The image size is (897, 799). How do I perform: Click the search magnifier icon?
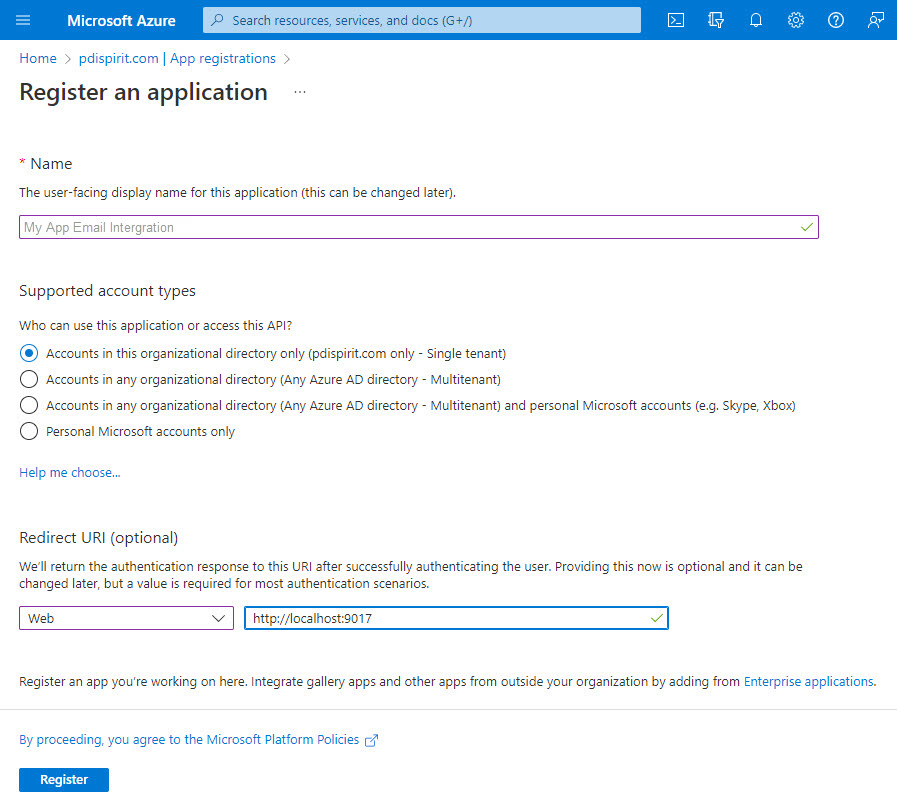(x=217, y=20)
